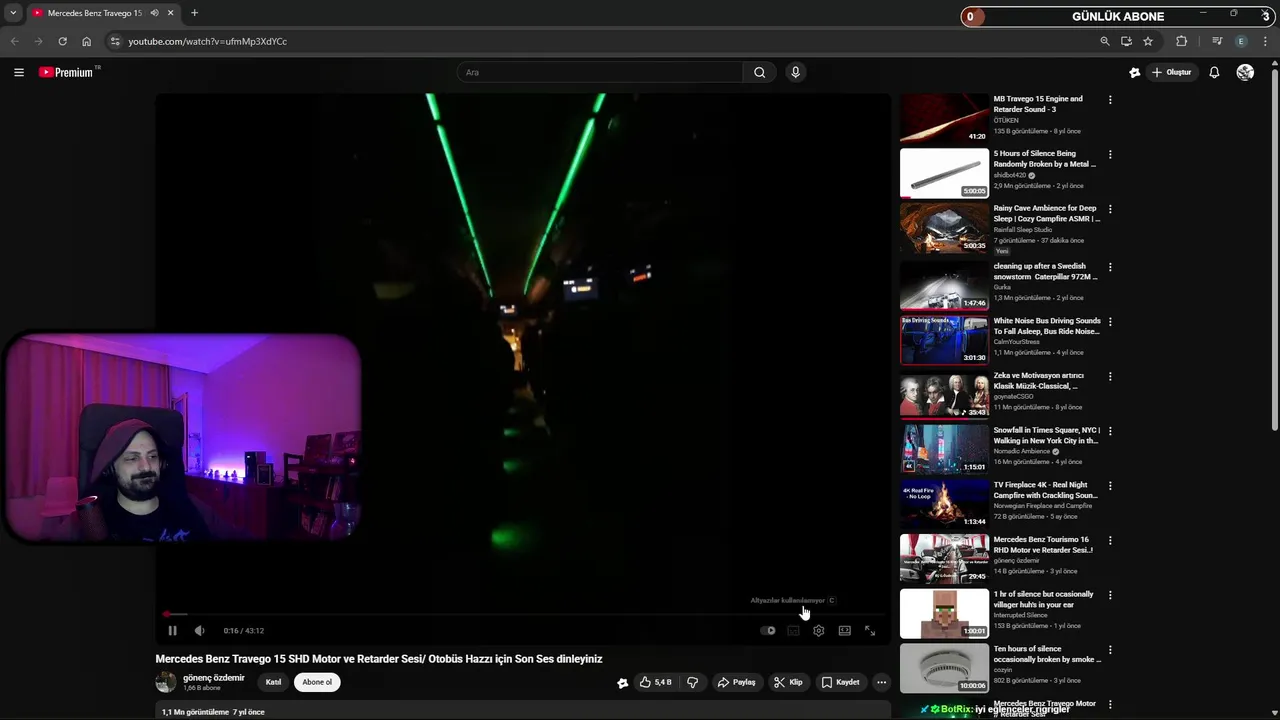Click the Katıl join button
The image size is (1280, 720).
click(x=273, y=682)
